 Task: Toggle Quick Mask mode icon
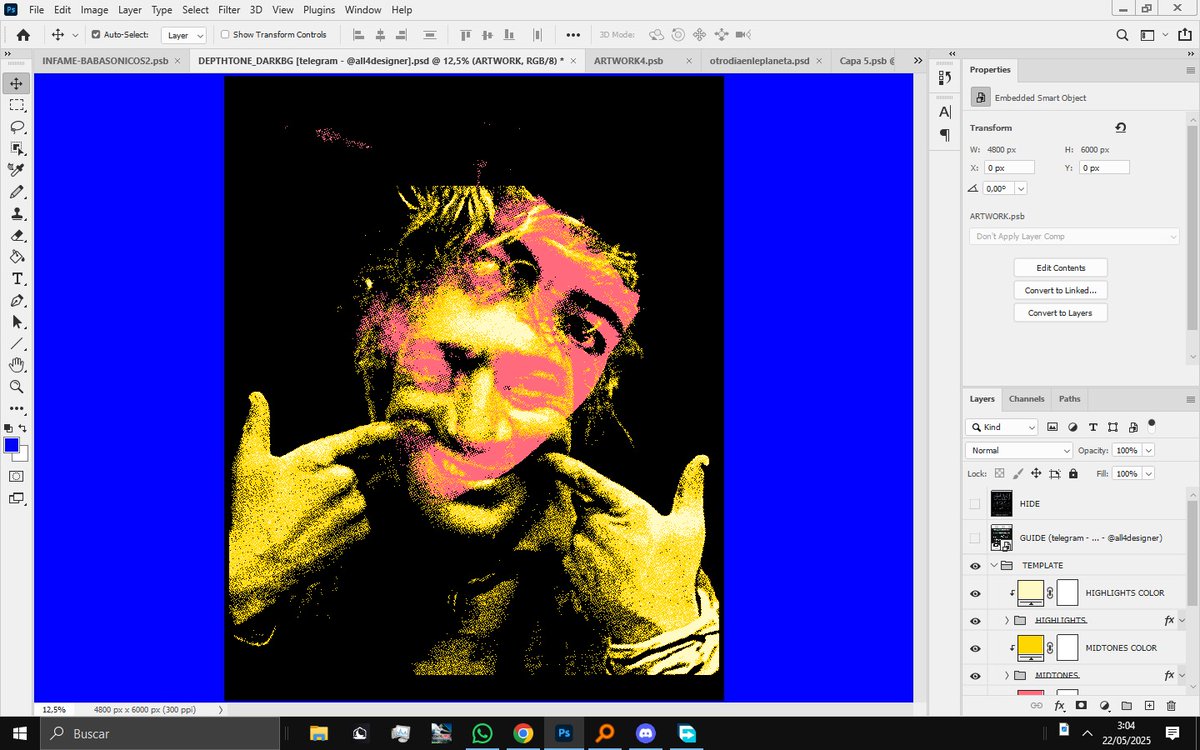point(17,476)
